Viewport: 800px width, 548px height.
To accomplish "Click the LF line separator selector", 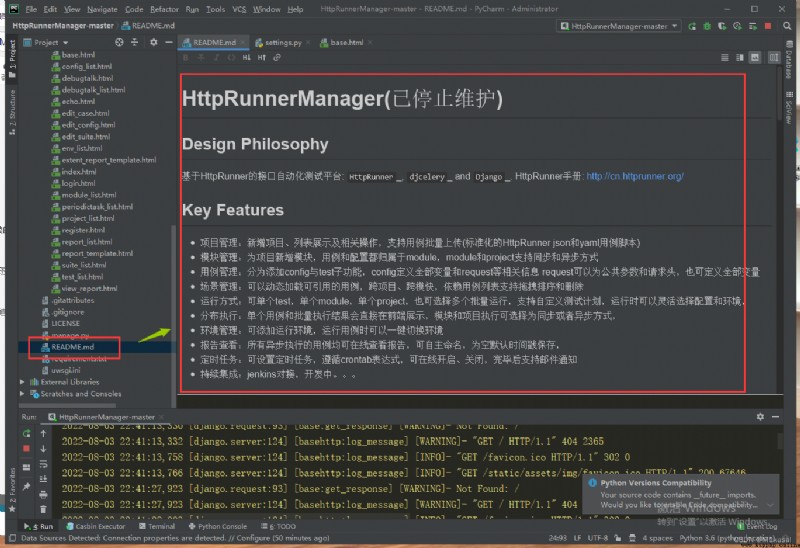I will 577,538.
